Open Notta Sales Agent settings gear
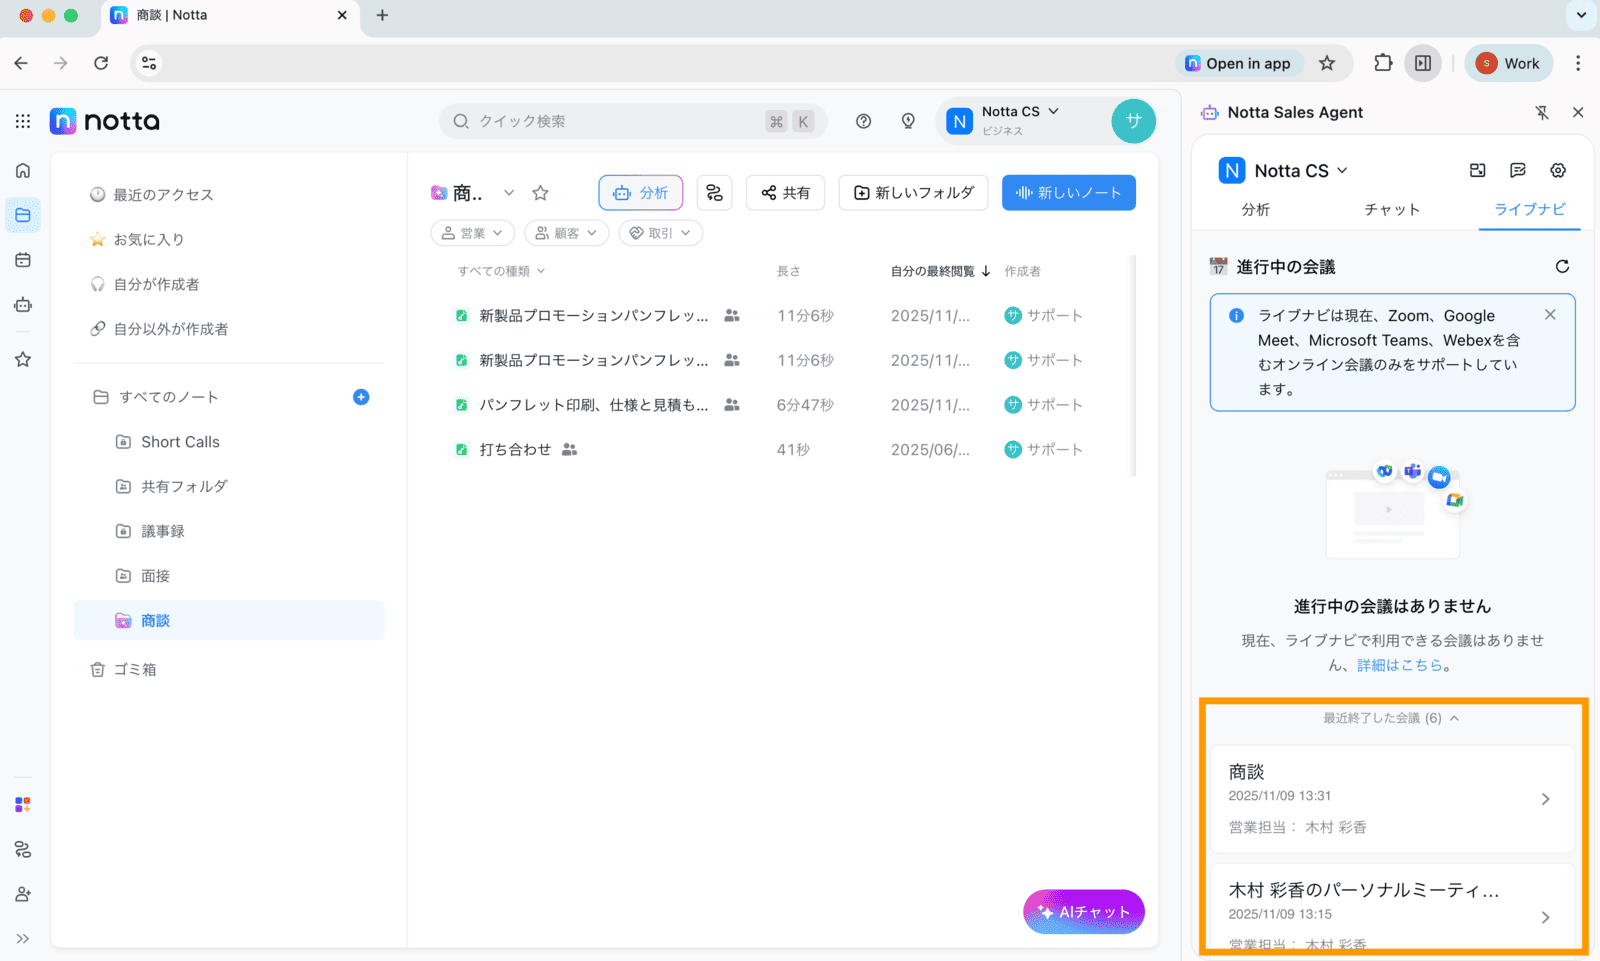1600x961 pixels. 1558,170
